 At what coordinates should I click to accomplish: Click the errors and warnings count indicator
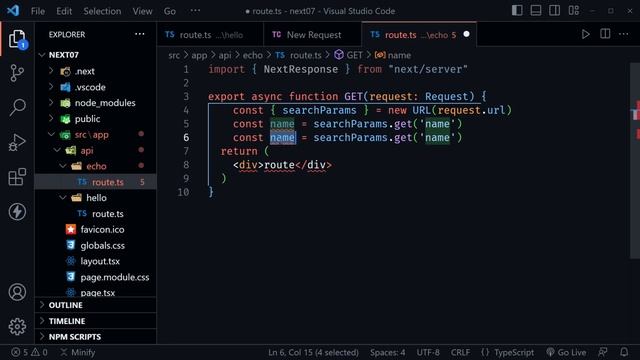[x=29, y=352]
